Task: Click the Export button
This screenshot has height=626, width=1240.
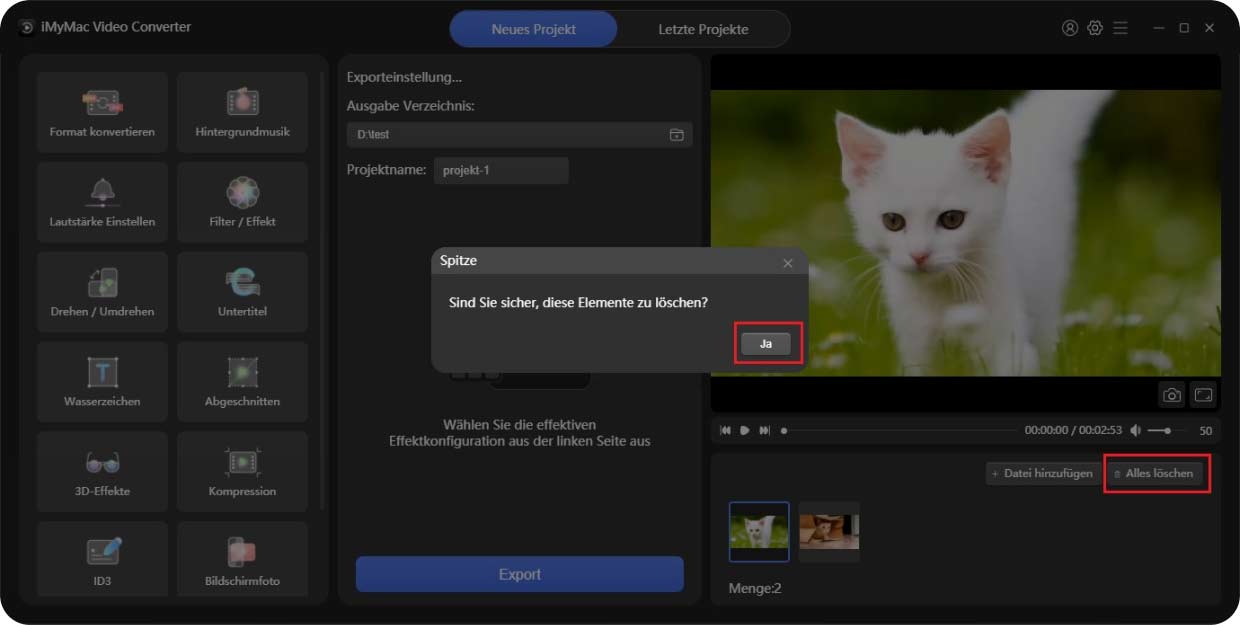Action: pyautogui.click(x=520, y=574)
